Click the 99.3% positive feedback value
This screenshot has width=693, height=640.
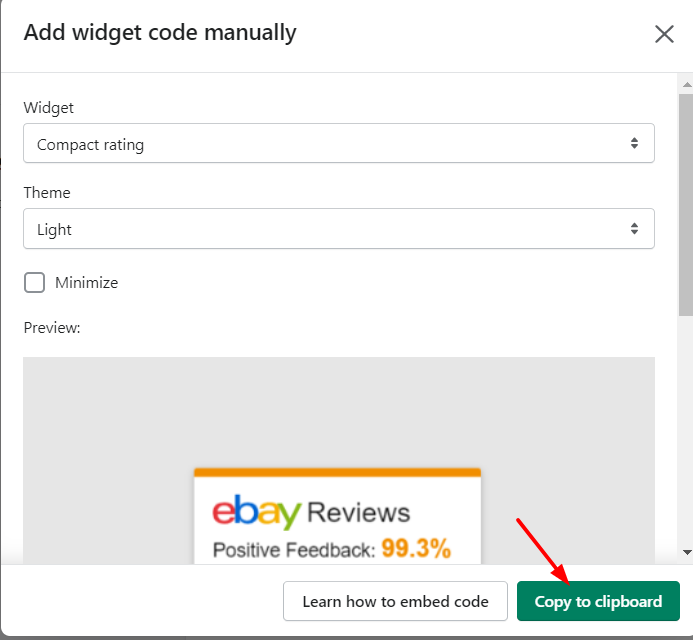(416, 549)
